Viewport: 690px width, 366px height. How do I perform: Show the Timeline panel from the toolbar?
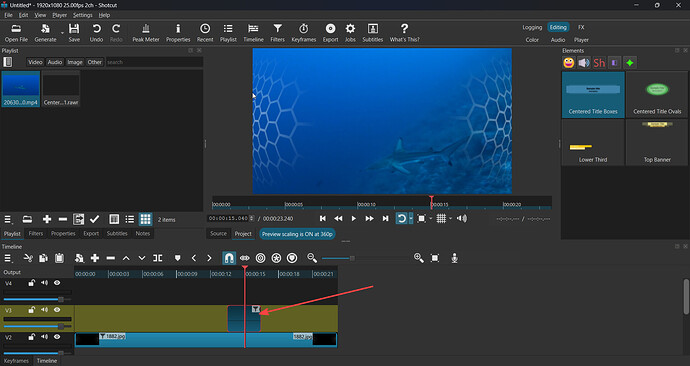pos(253,33)
